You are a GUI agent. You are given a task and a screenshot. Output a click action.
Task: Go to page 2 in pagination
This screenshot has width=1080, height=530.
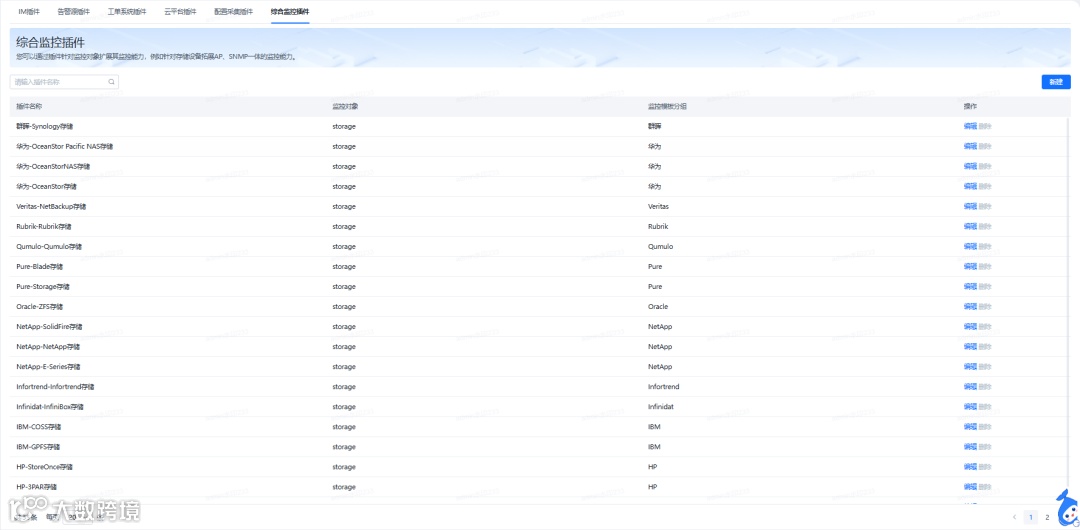click(1047, 517)
